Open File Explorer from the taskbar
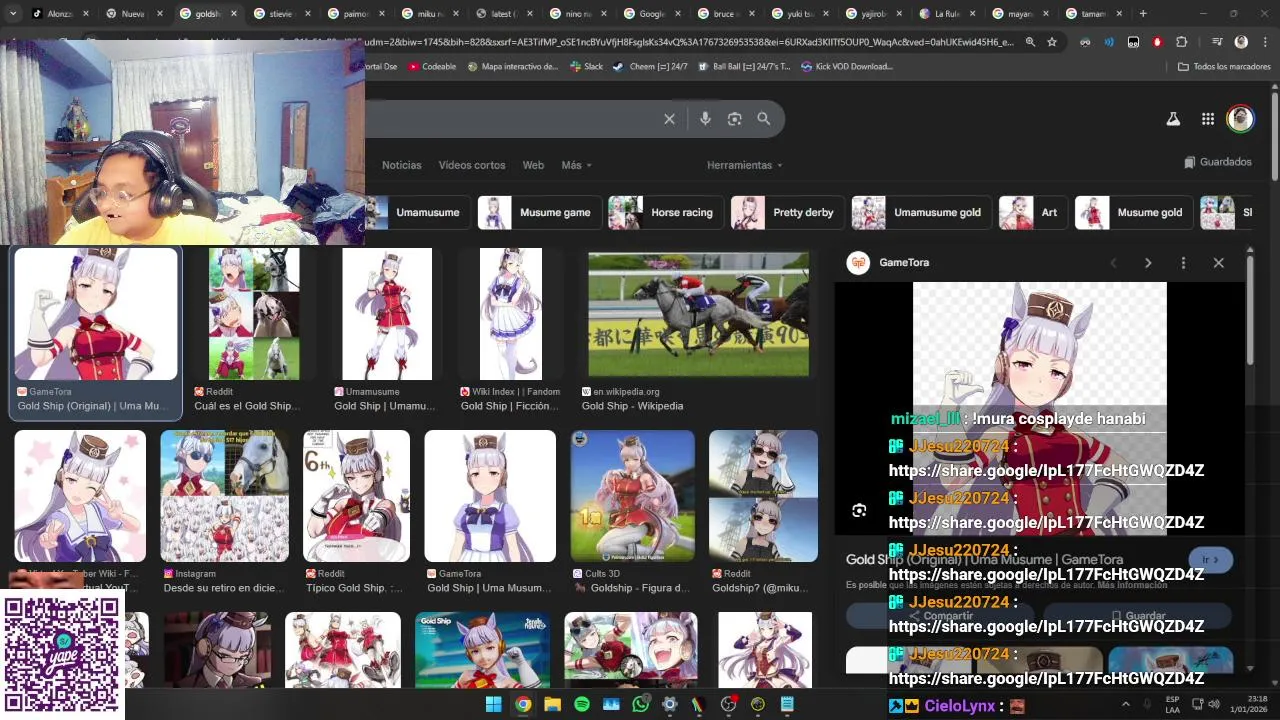Viewport: 1280px width, 720px height. tap(552, 704)
